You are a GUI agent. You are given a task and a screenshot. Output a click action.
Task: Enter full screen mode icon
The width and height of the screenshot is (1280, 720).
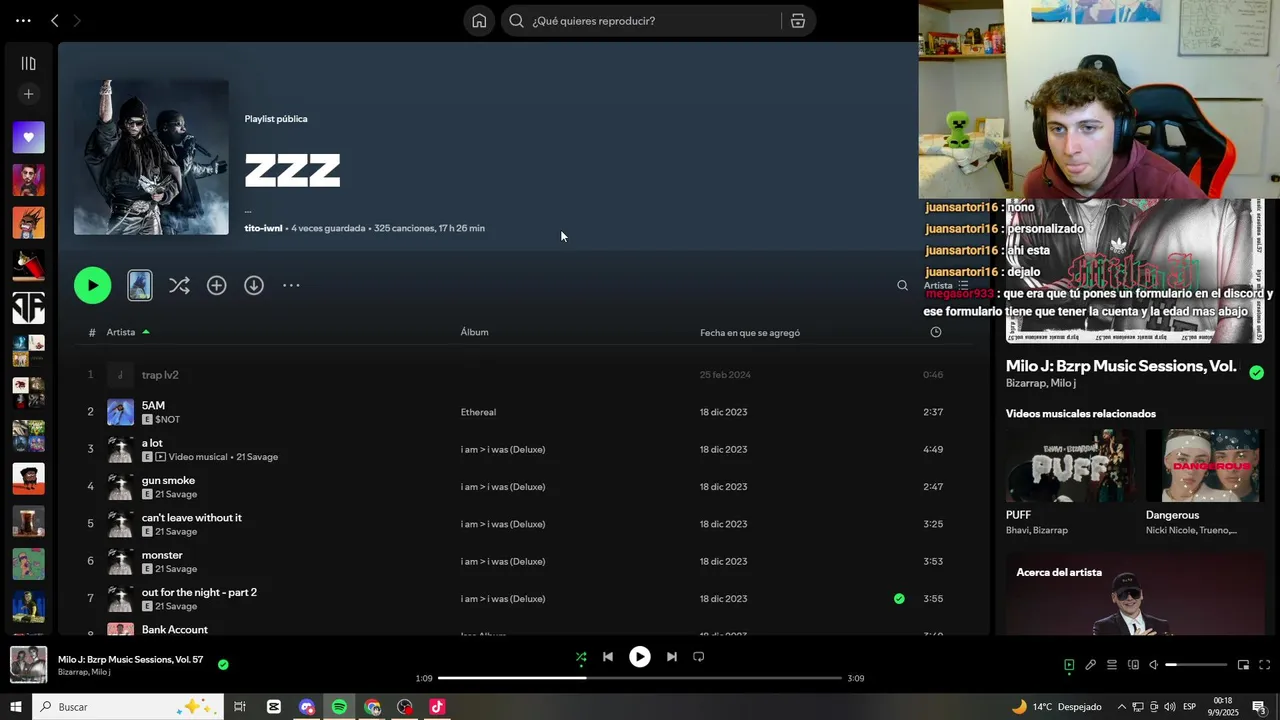coord(1264,665)
